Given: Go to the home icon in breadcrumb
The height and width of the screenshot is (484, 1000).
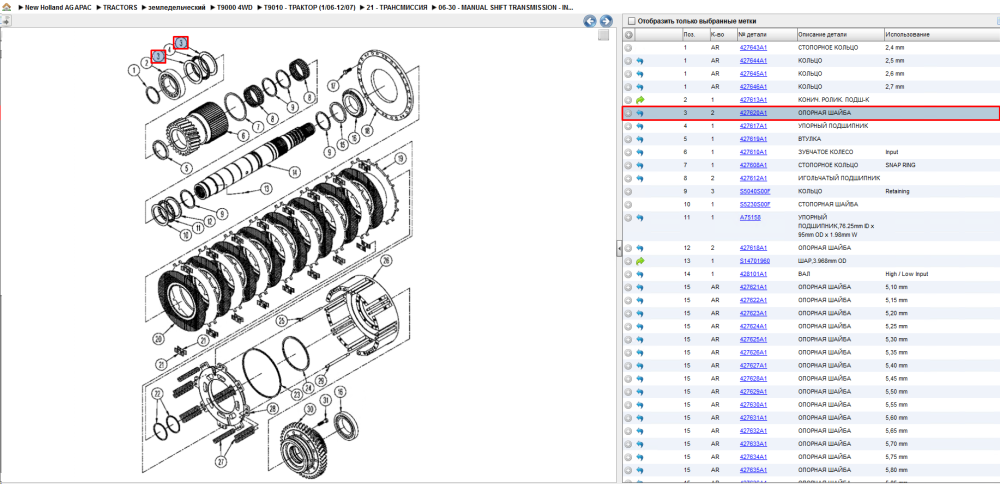Looking at the screenshot, I should point(8,7).
